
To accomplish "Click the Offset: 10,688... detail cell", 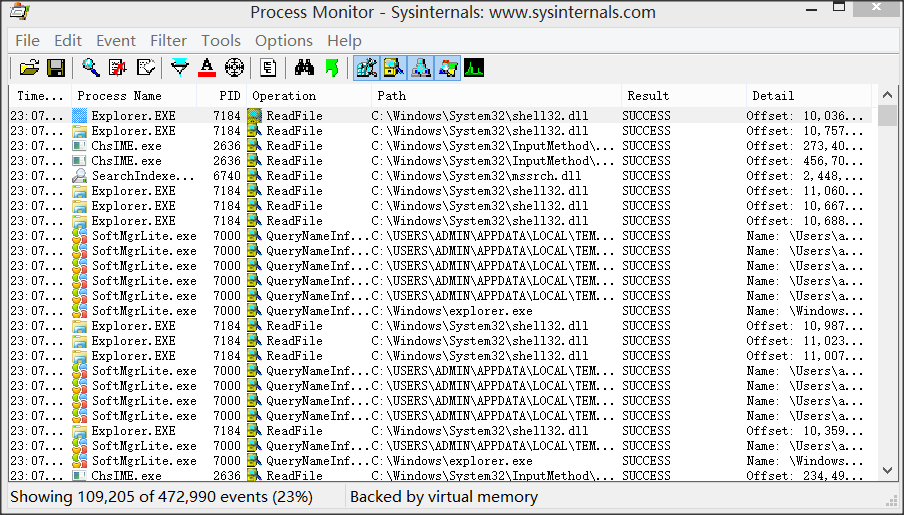I will point(805,221).
